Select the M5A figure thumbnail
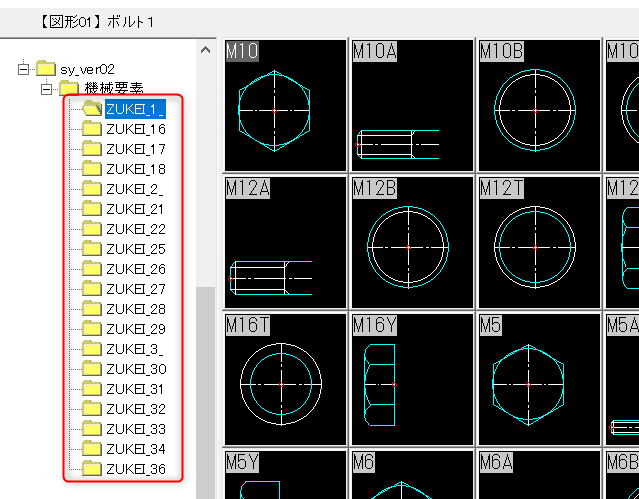This screenshot has width=639, height=499. point(622,380)
